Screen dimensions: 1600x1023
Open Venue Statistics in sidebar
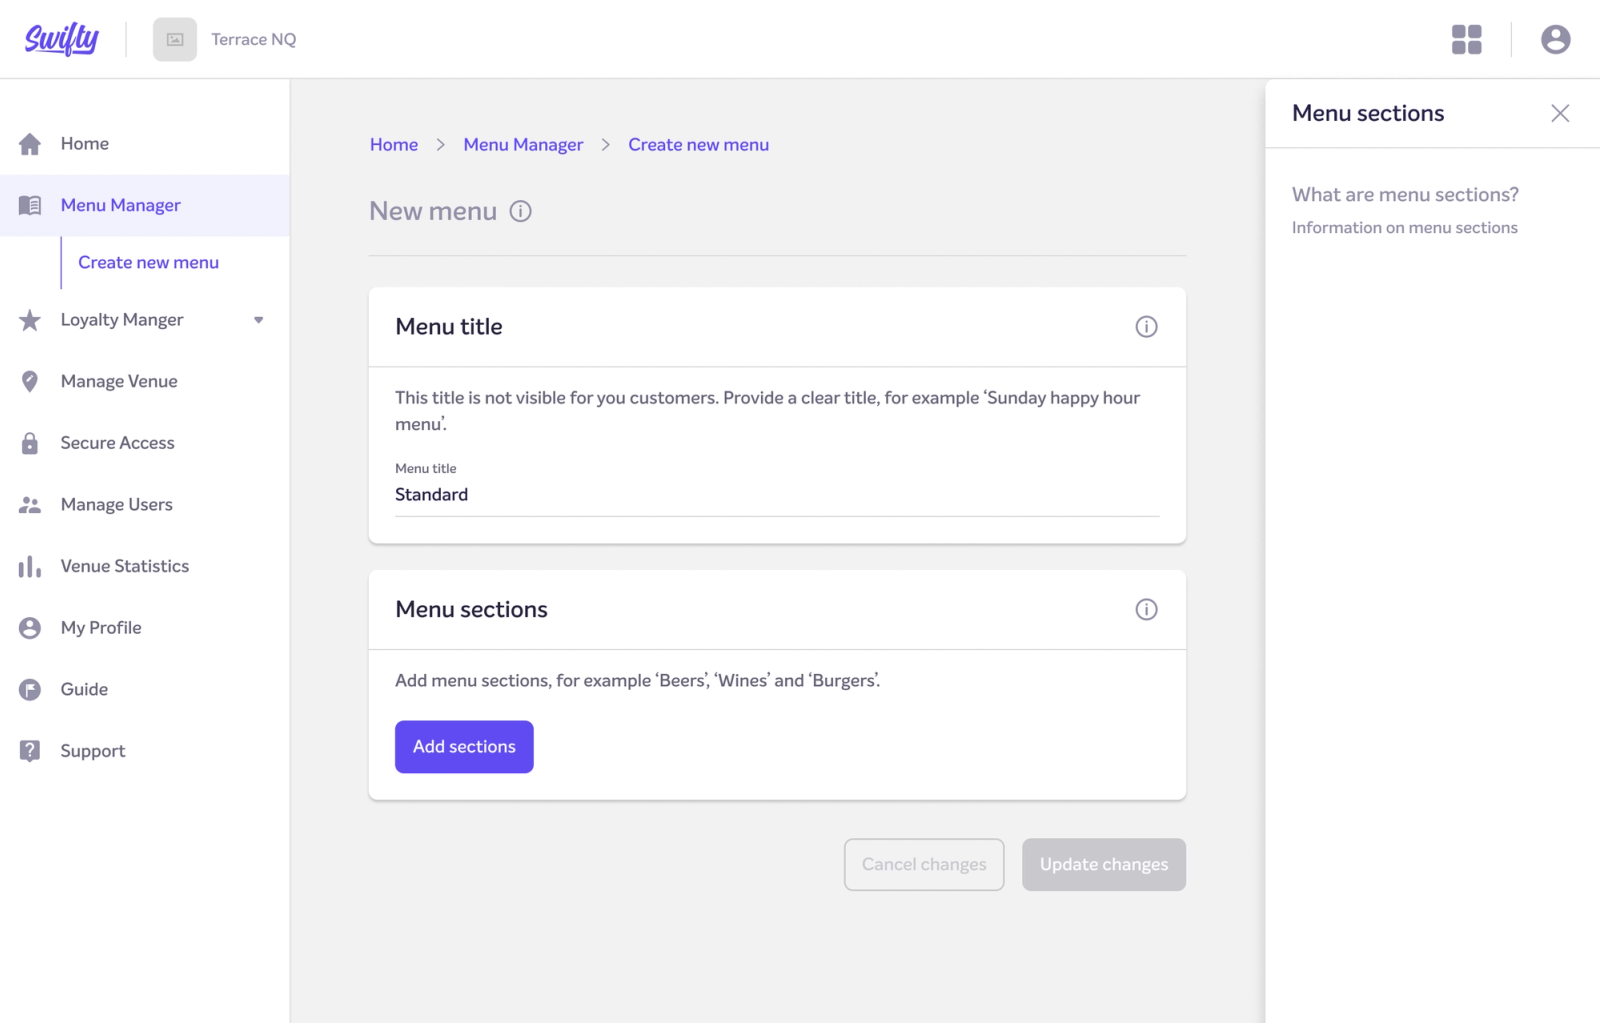click(x=145, y=566)
